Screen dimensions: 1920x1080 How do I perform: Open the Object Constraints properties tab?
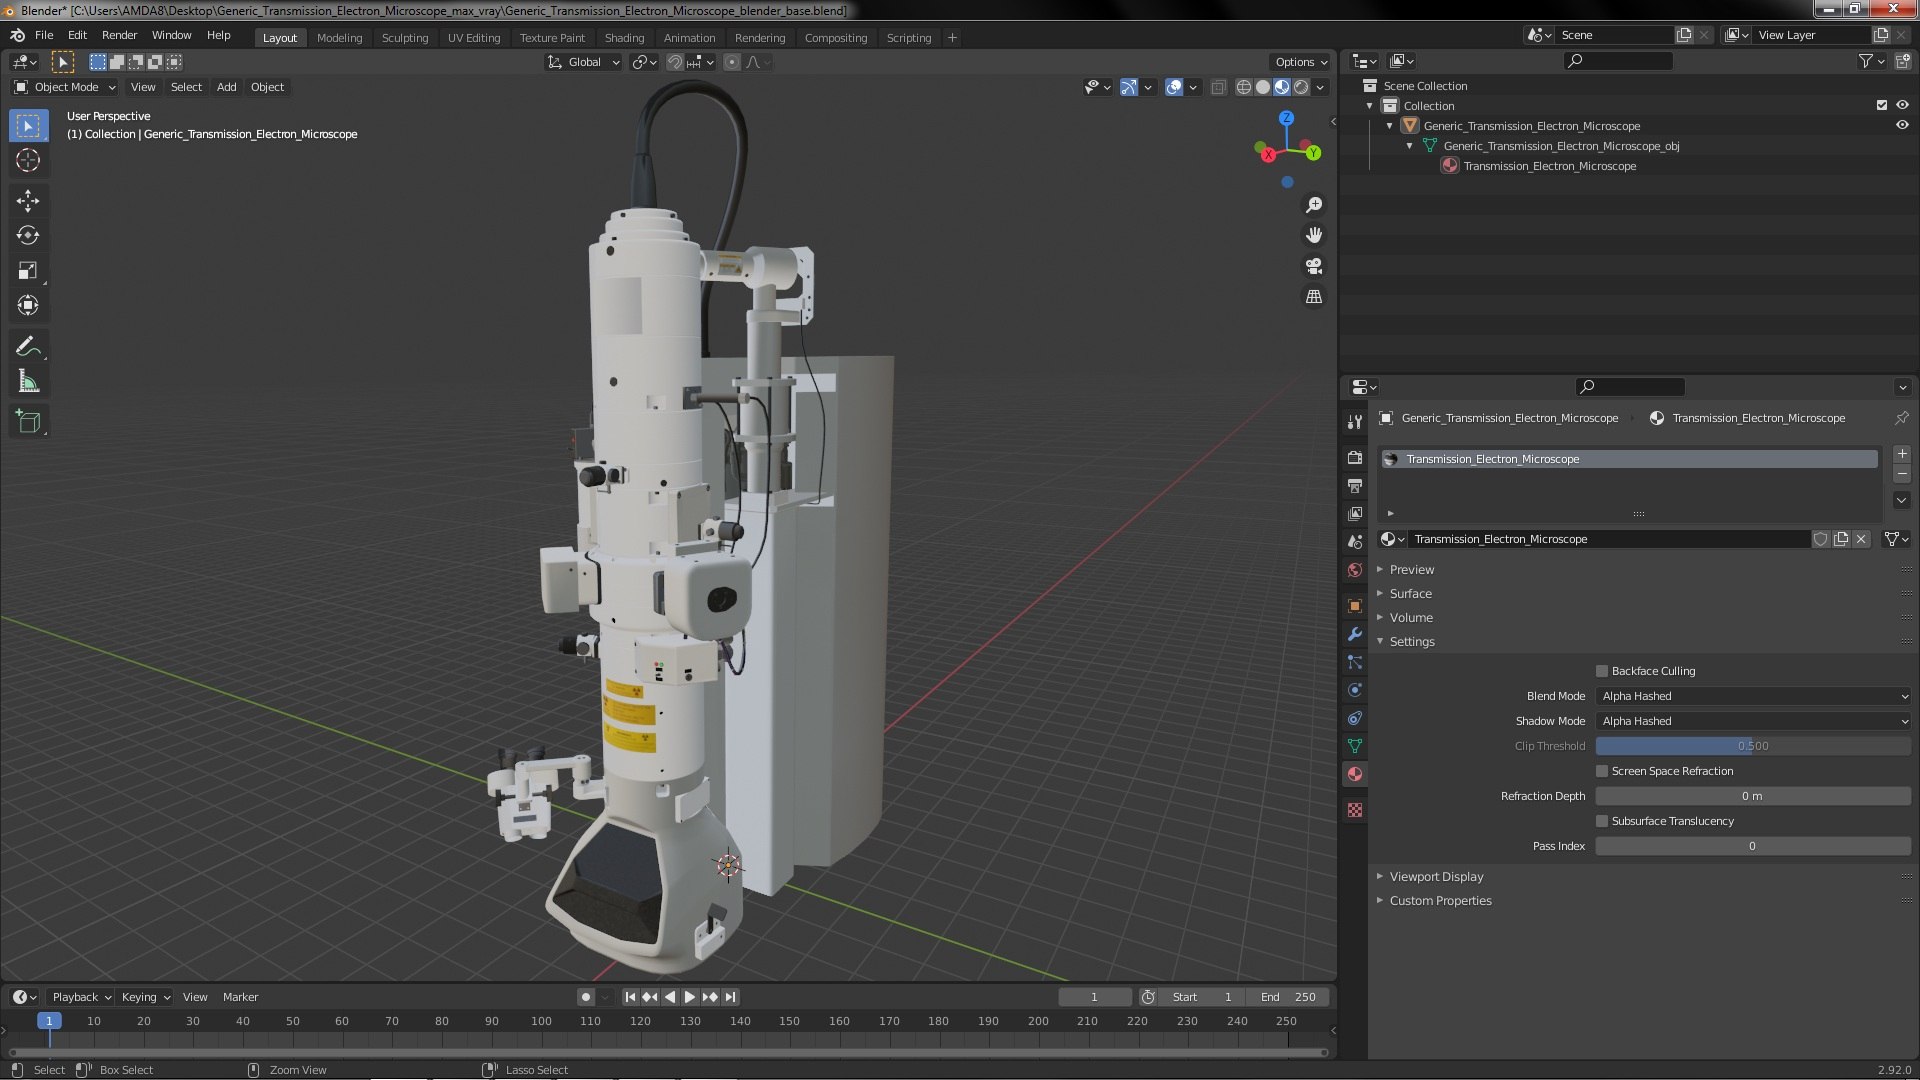point(1355,718)
